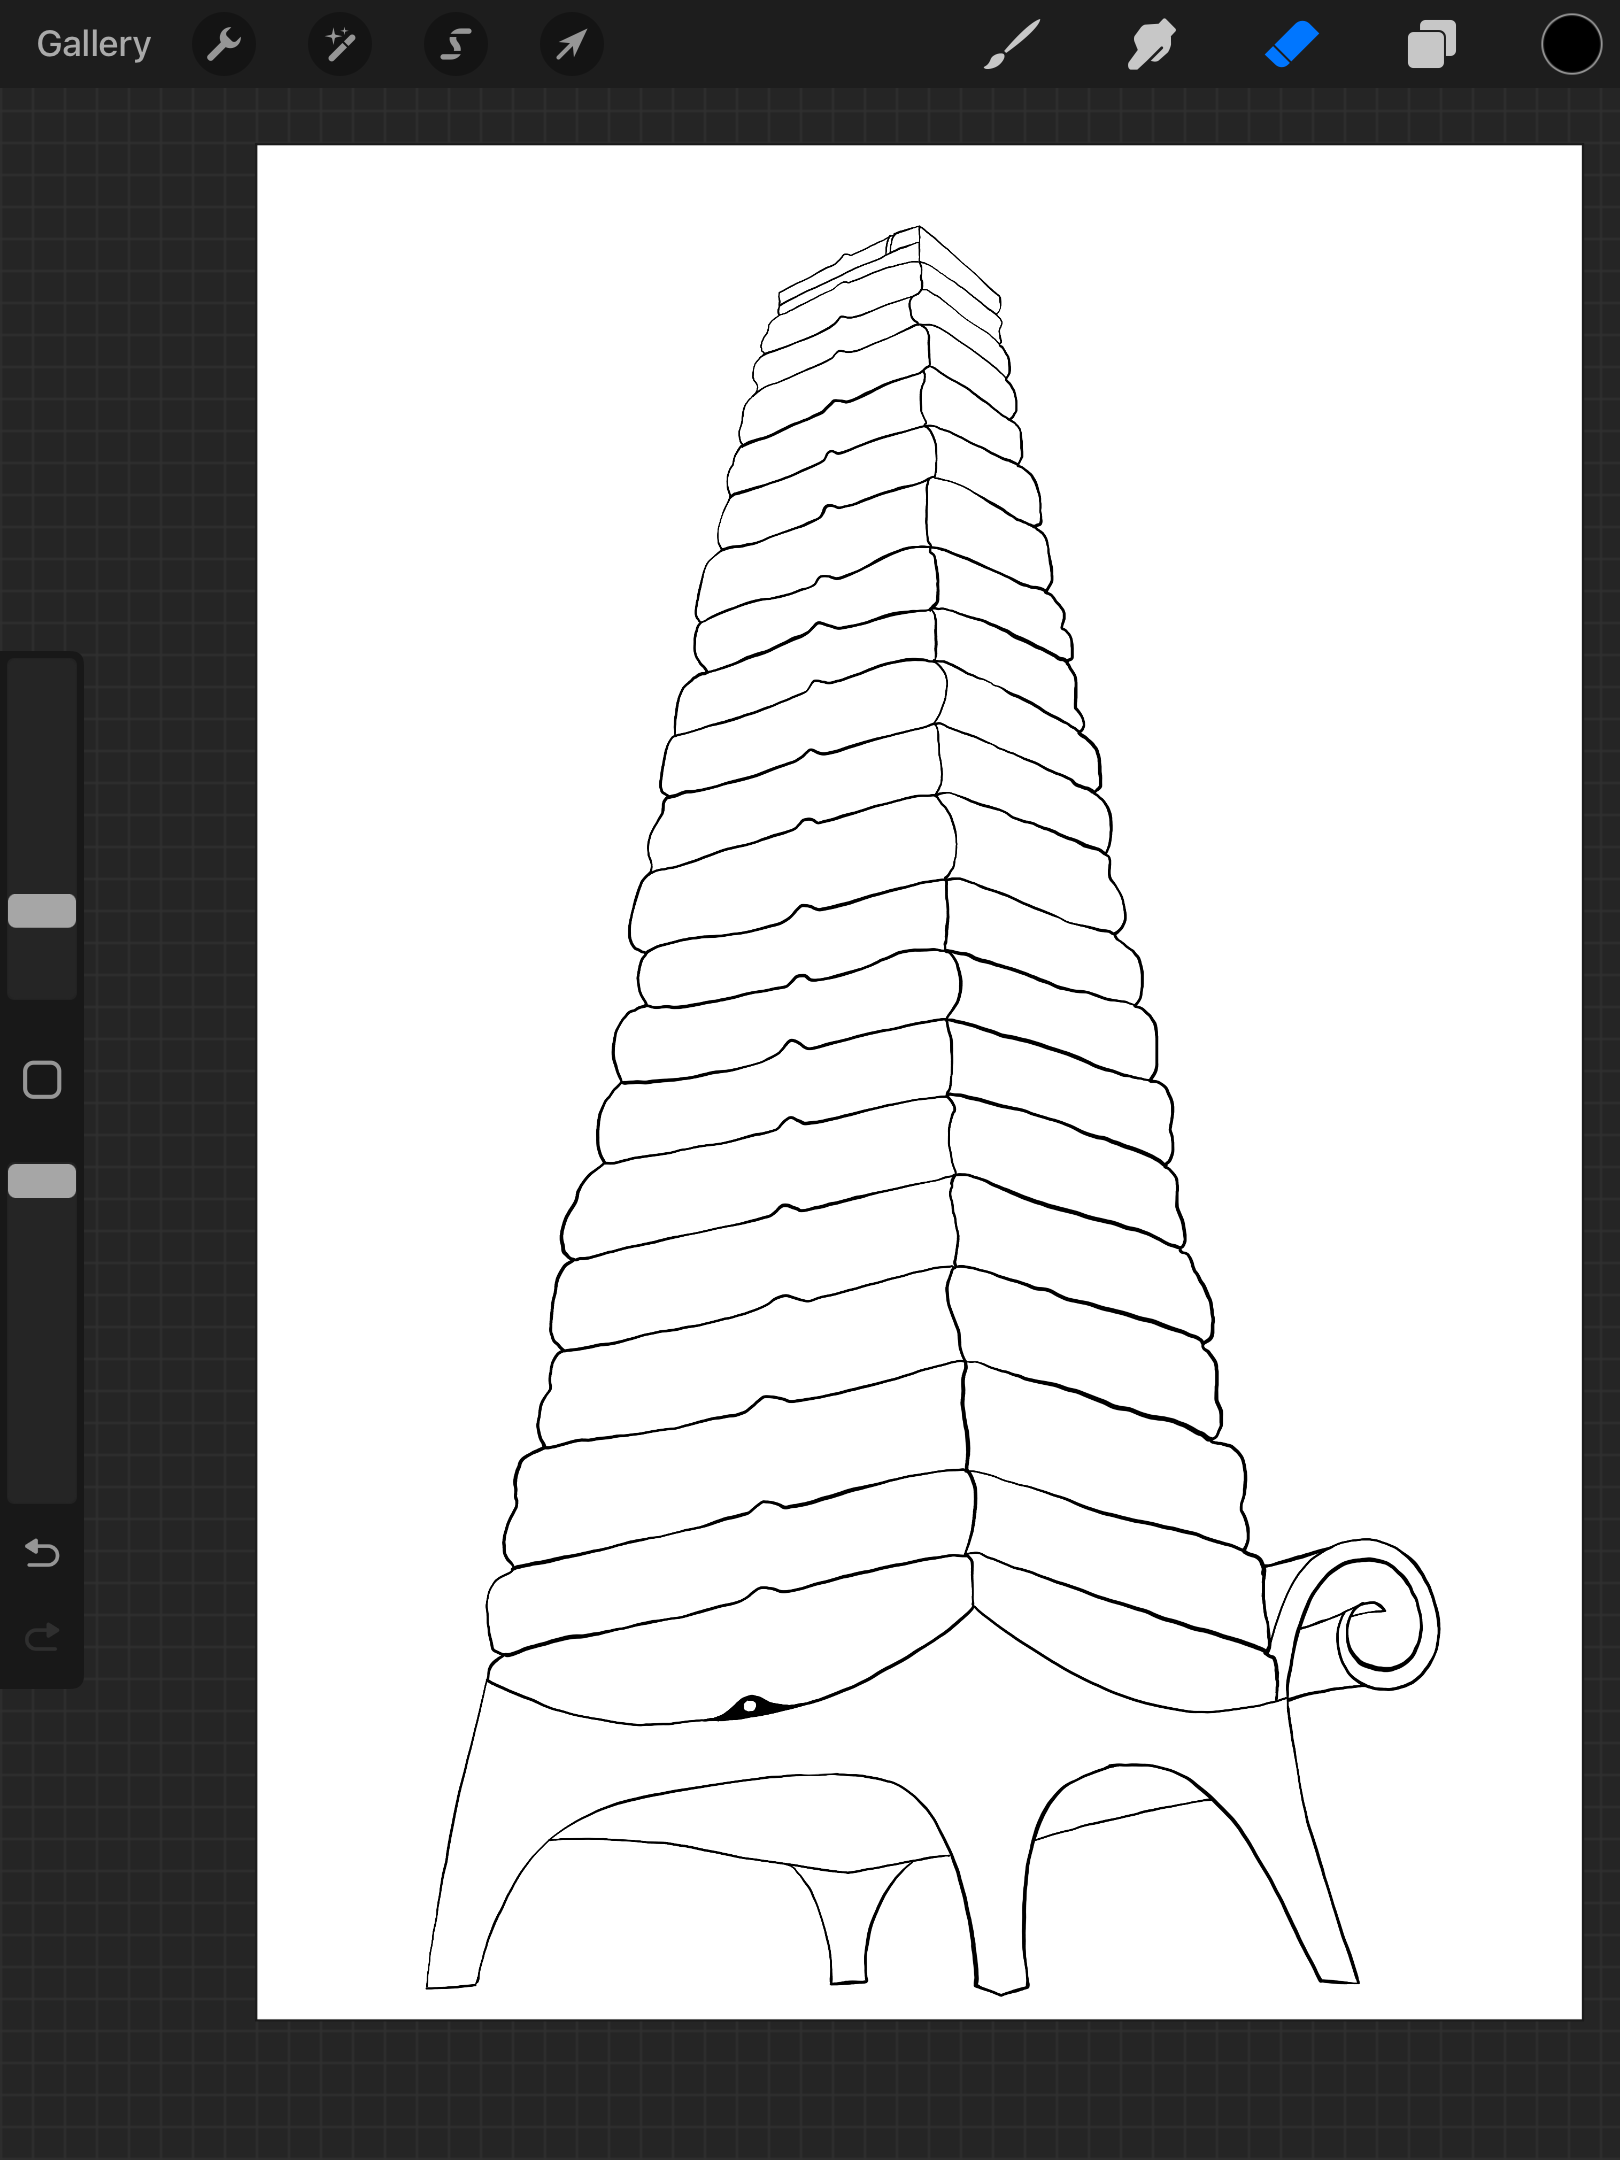Select the Smudge tool

click(x=1151, y=44)
